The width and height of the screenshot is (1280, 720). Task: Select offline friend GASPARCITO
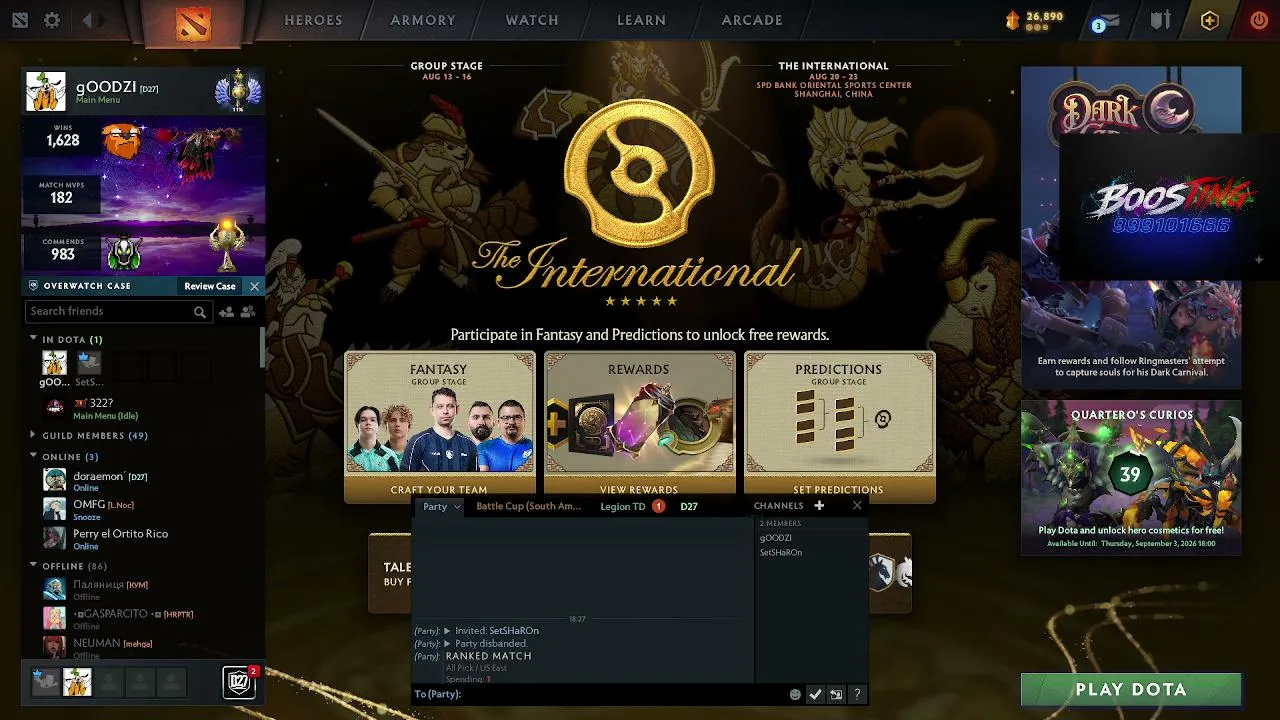[x=150, y=618]
